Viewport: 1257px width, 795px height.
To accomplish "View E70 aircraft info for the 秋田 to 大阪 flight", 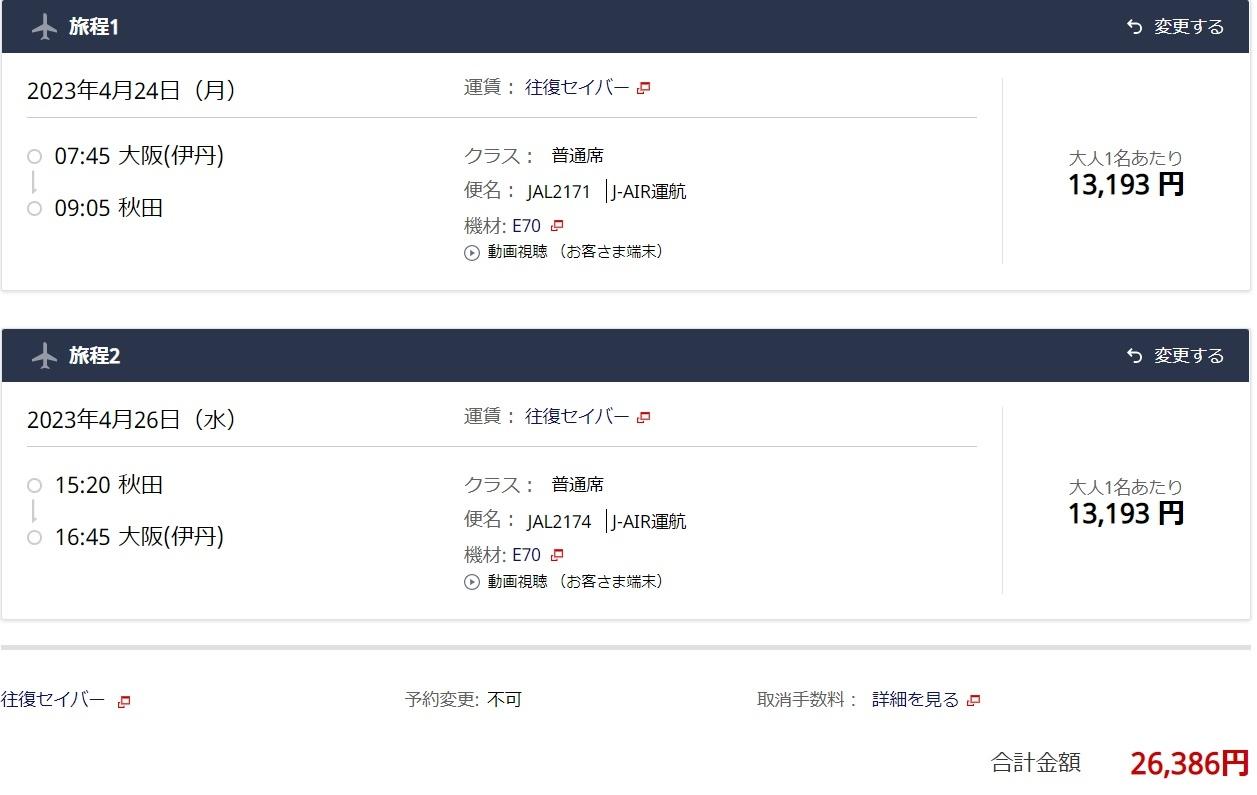I will 526,555.
